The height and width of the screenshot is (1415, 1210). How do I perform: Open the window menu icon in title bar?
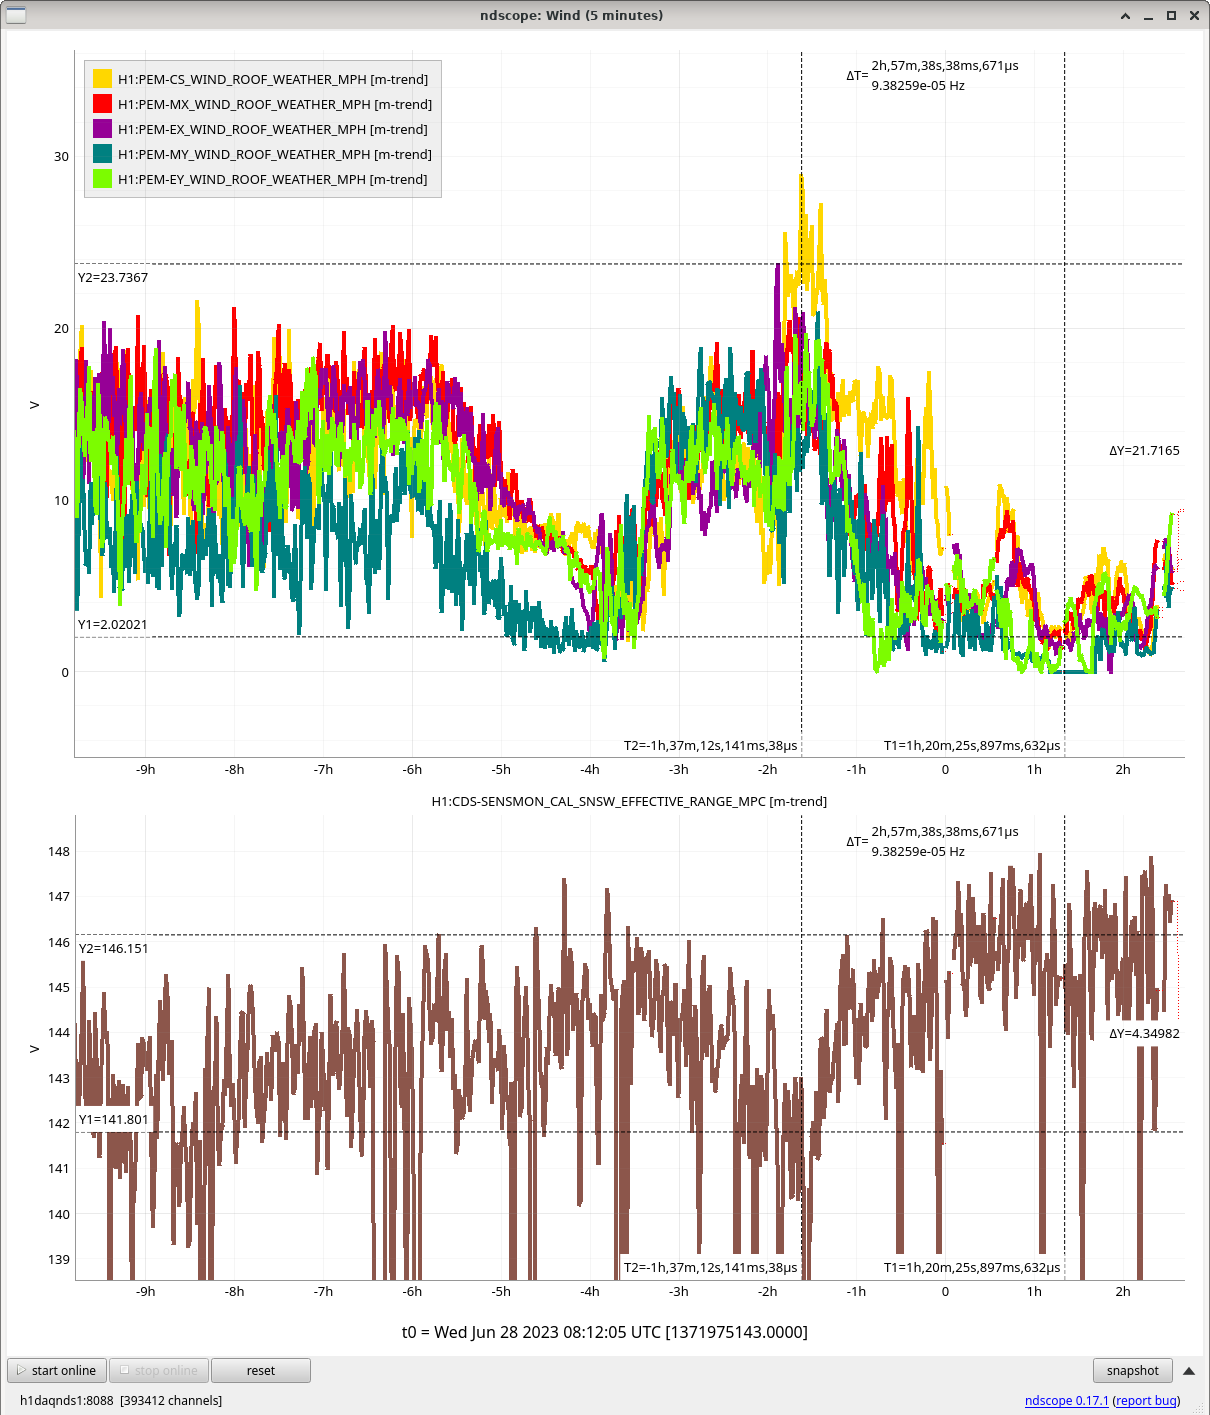click(16, 15)
